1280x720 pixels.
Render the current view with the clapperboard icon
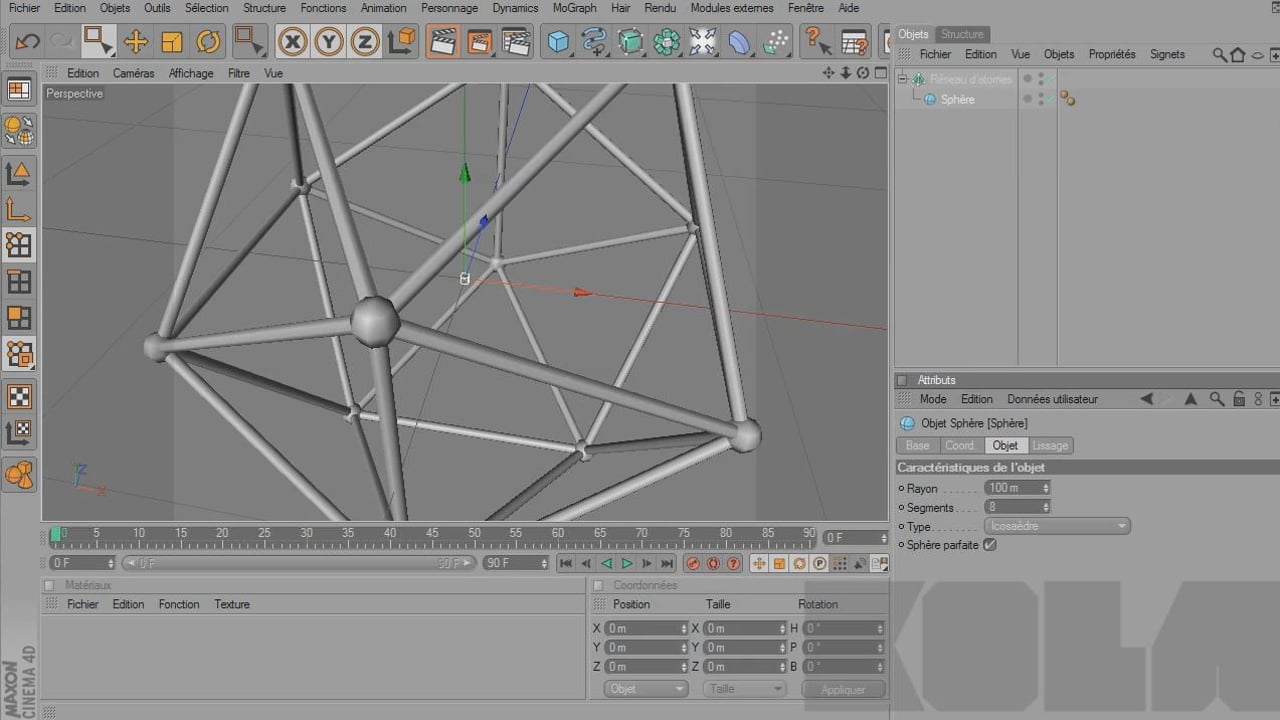442,42
